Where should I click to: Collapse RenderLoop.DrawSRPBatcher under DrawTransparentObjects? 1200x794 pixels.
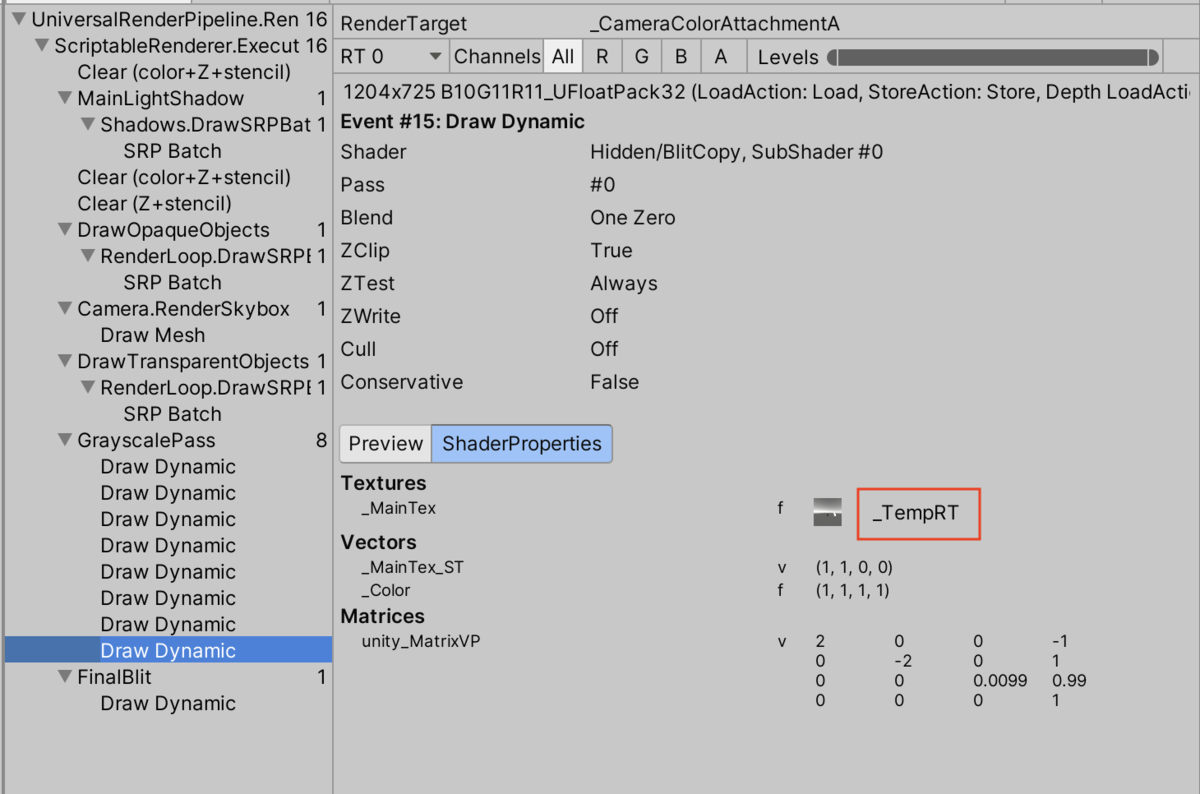[x=88, y=388]
